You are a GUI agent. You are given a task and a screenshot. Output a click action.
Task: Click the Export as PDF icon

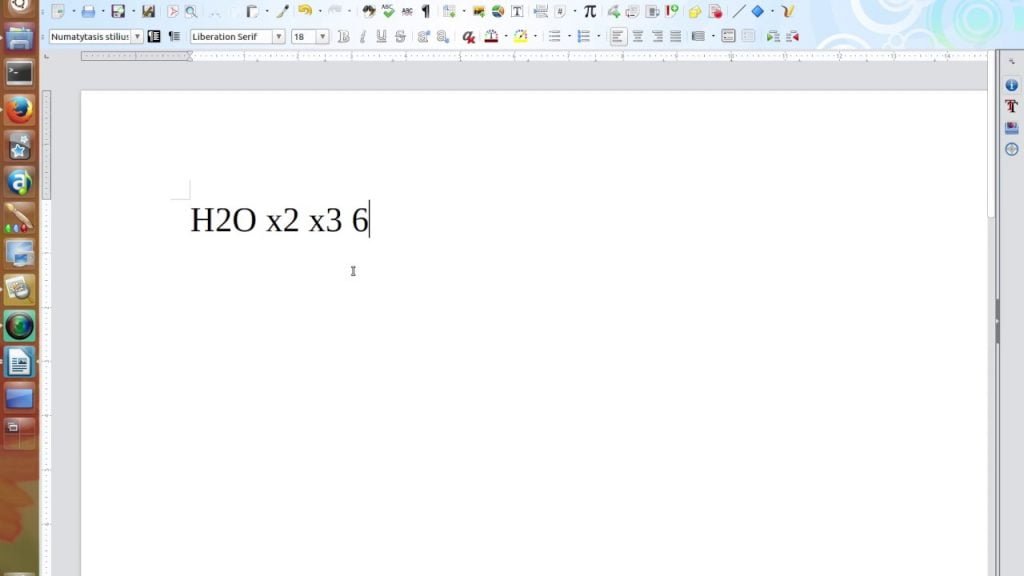[172, 12]
